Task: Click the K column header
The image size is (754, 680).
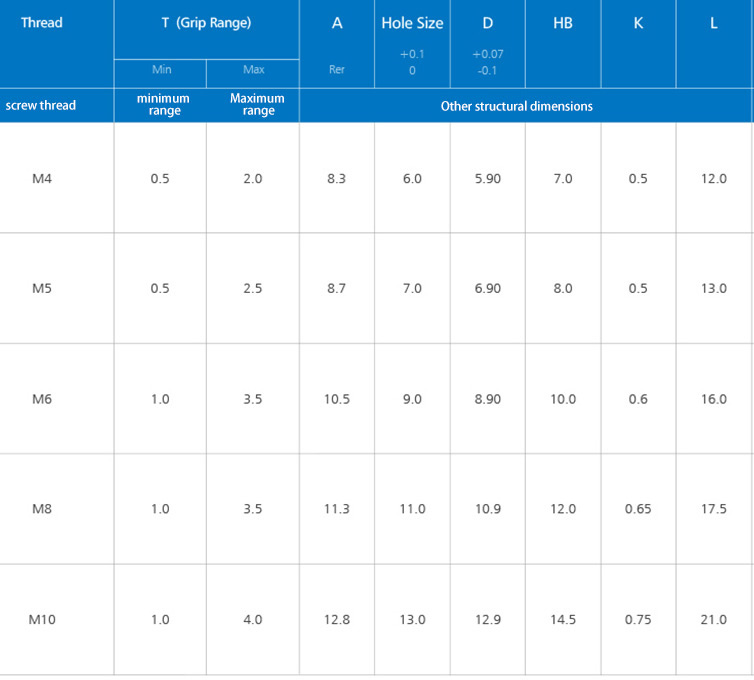Action: pyautogui.click(x=638, y=23)
